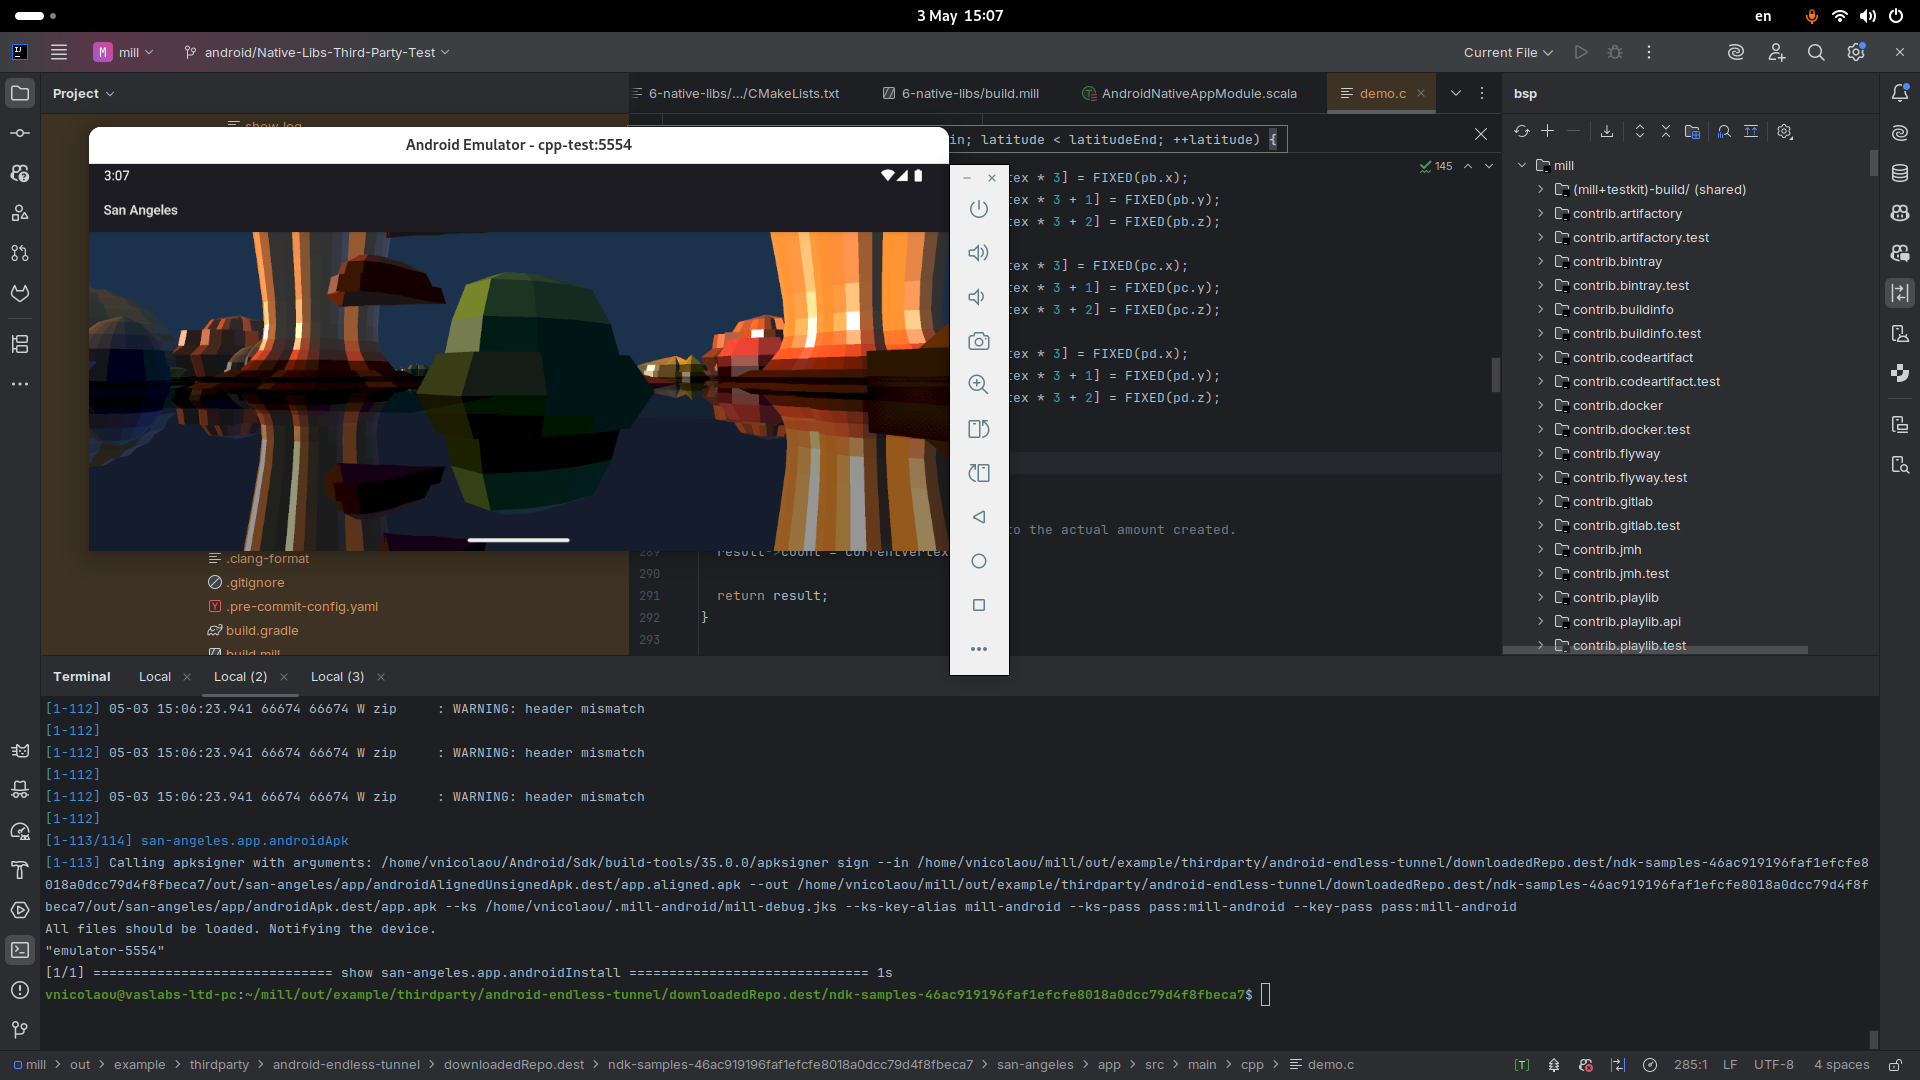Select build.gradle in project tree

pyautogui.click(x=262, y=631)
